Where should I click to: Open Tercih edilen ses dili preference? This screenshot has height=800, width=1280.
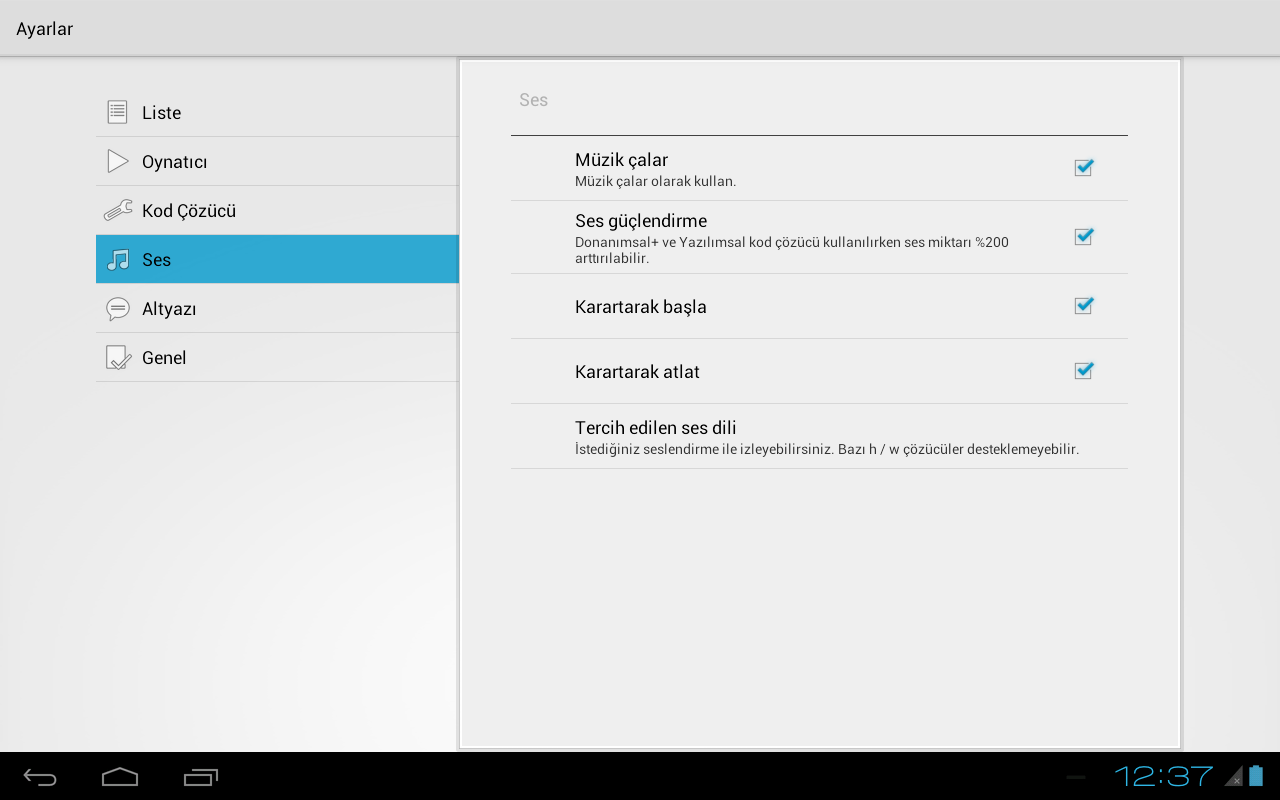[819, 437]
